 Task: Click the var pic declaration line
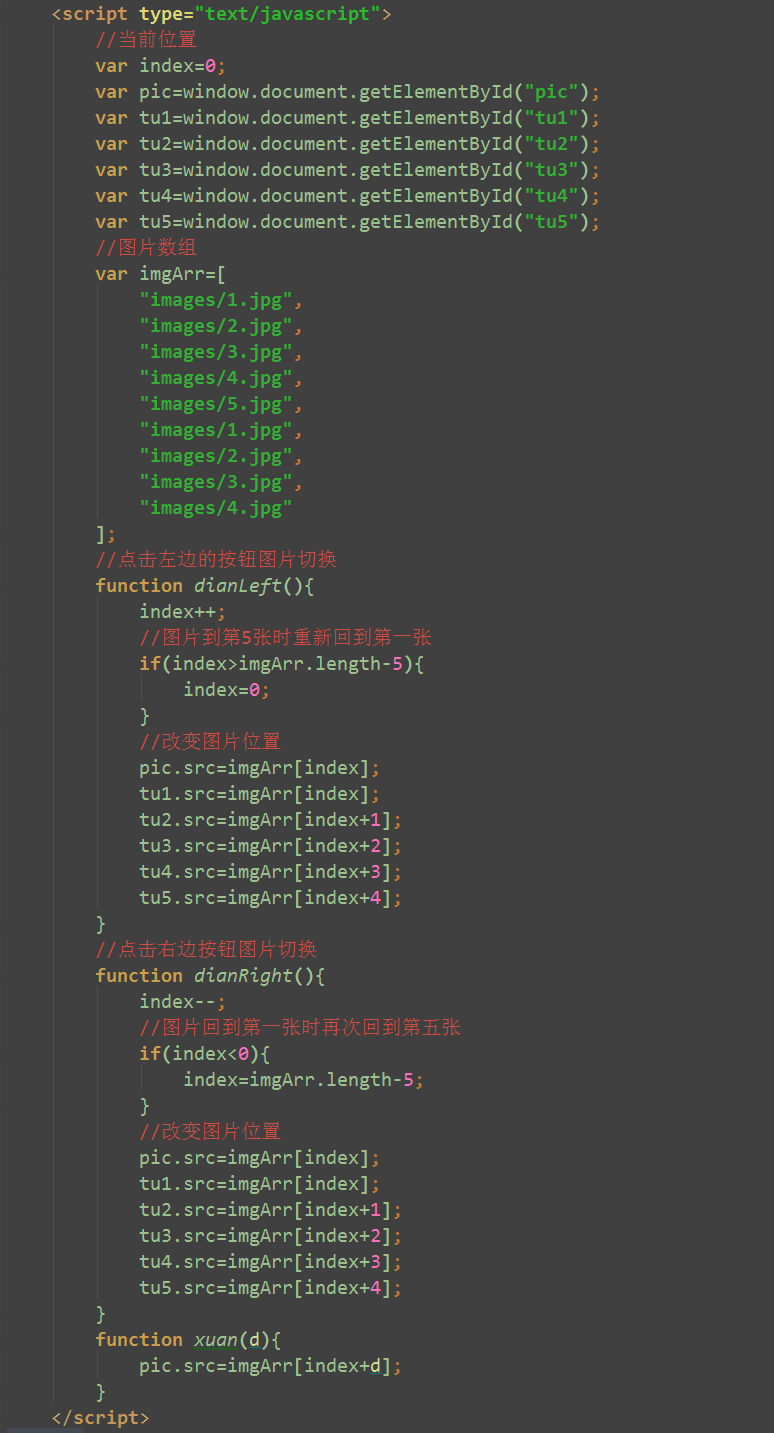pos(348,92)
